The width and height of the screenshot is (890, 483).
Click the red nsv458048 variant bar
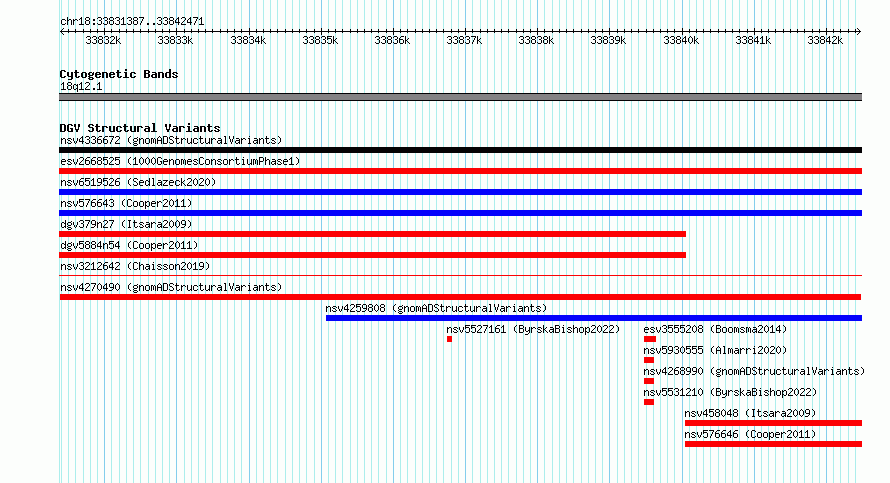point(773,423)
